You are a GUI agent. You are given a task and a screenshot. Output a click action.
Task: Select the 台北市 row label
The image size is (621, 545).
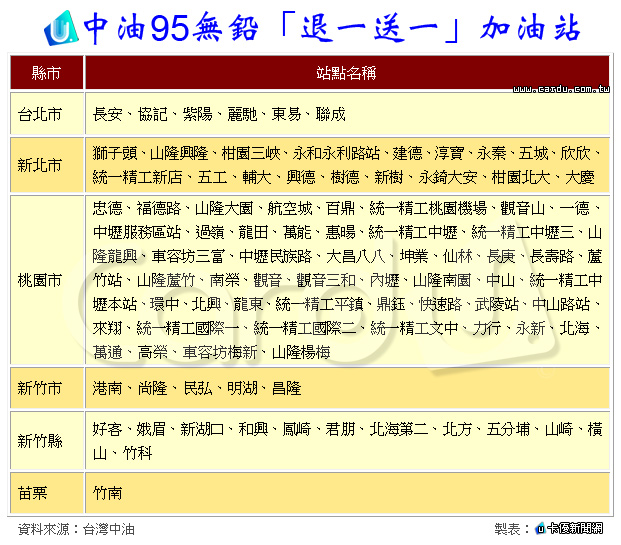(x=40, y=114)
